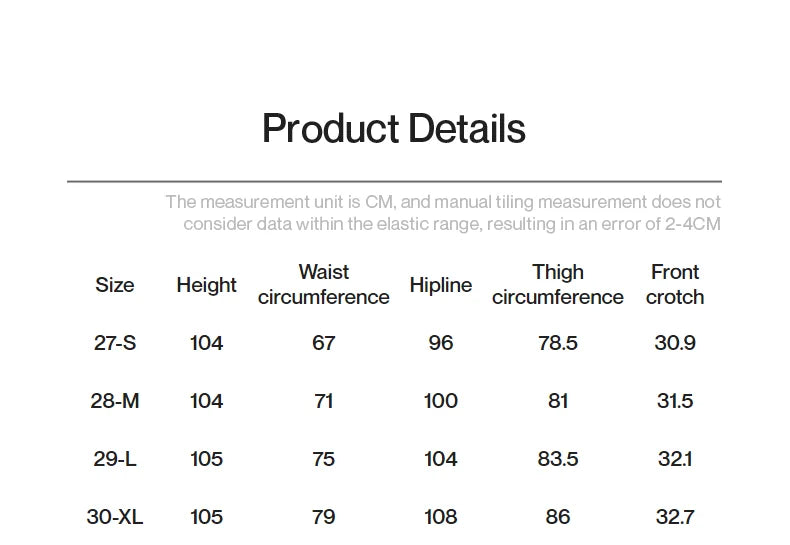The image size is (790, 545).
Task: Click hipline value 100 for size 28-M
Action: click(440, 401)
